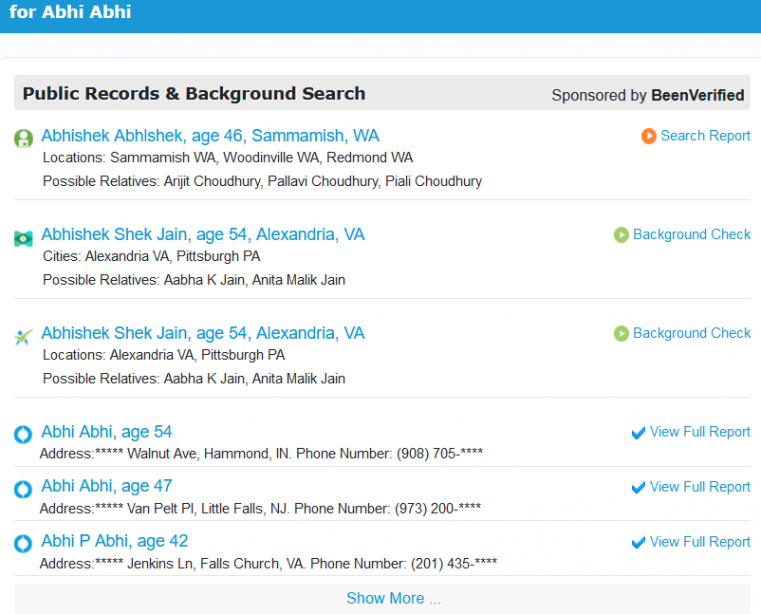Click checkmark icon for Abhi Abhi age 47 report
Screen dimensions: 761x614
[638, 488]
